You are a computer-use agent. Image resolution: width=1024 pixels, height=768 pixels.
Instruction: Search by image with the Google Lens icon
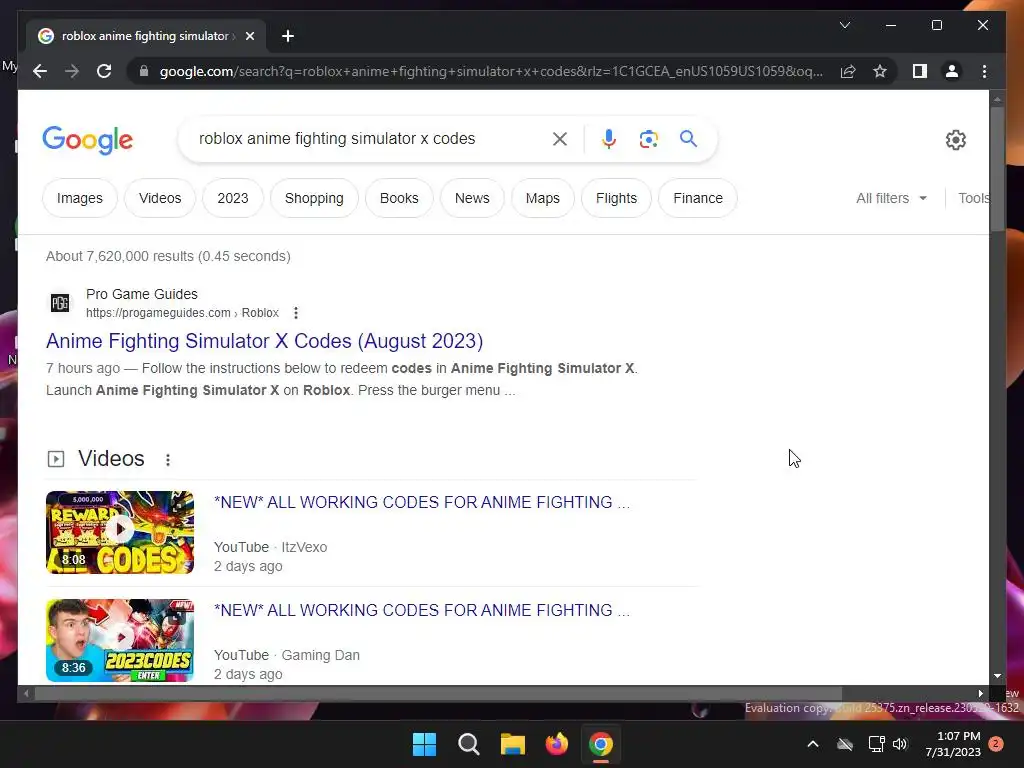[x=648, y=139]
